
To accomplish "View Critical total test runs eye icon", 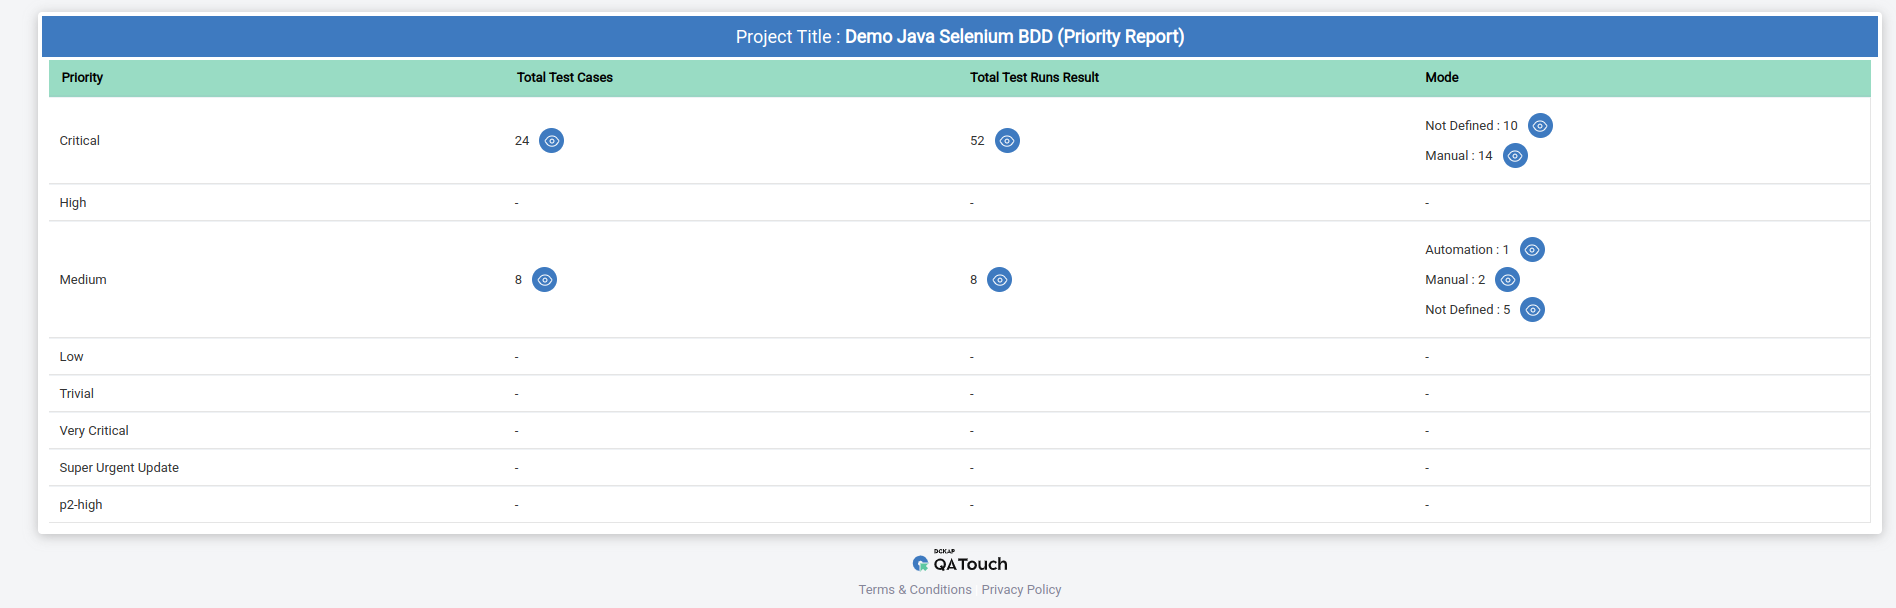I will click(1007, 141).
